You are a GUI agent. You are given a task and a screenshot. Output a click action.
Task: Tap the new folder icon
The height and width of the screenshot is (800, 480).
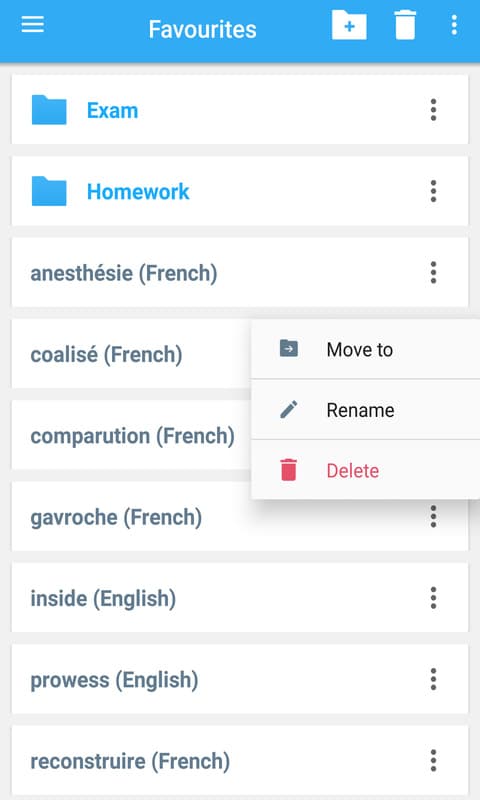(x=349, y=24)
